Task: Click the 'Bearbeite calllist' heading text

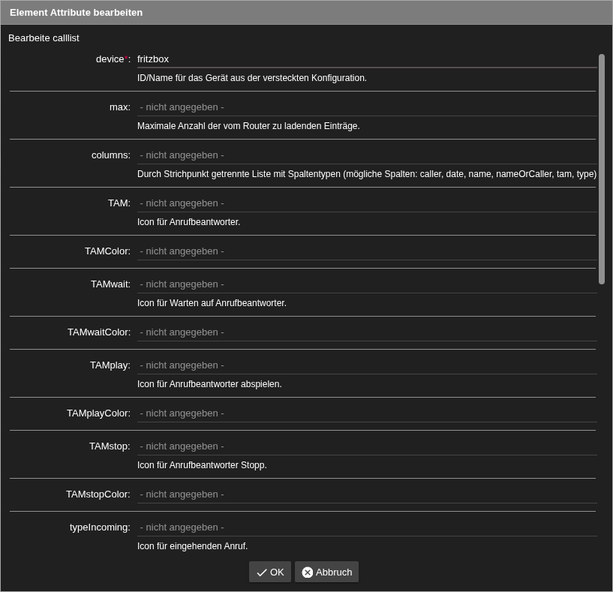Action: [x=44, y=38]
